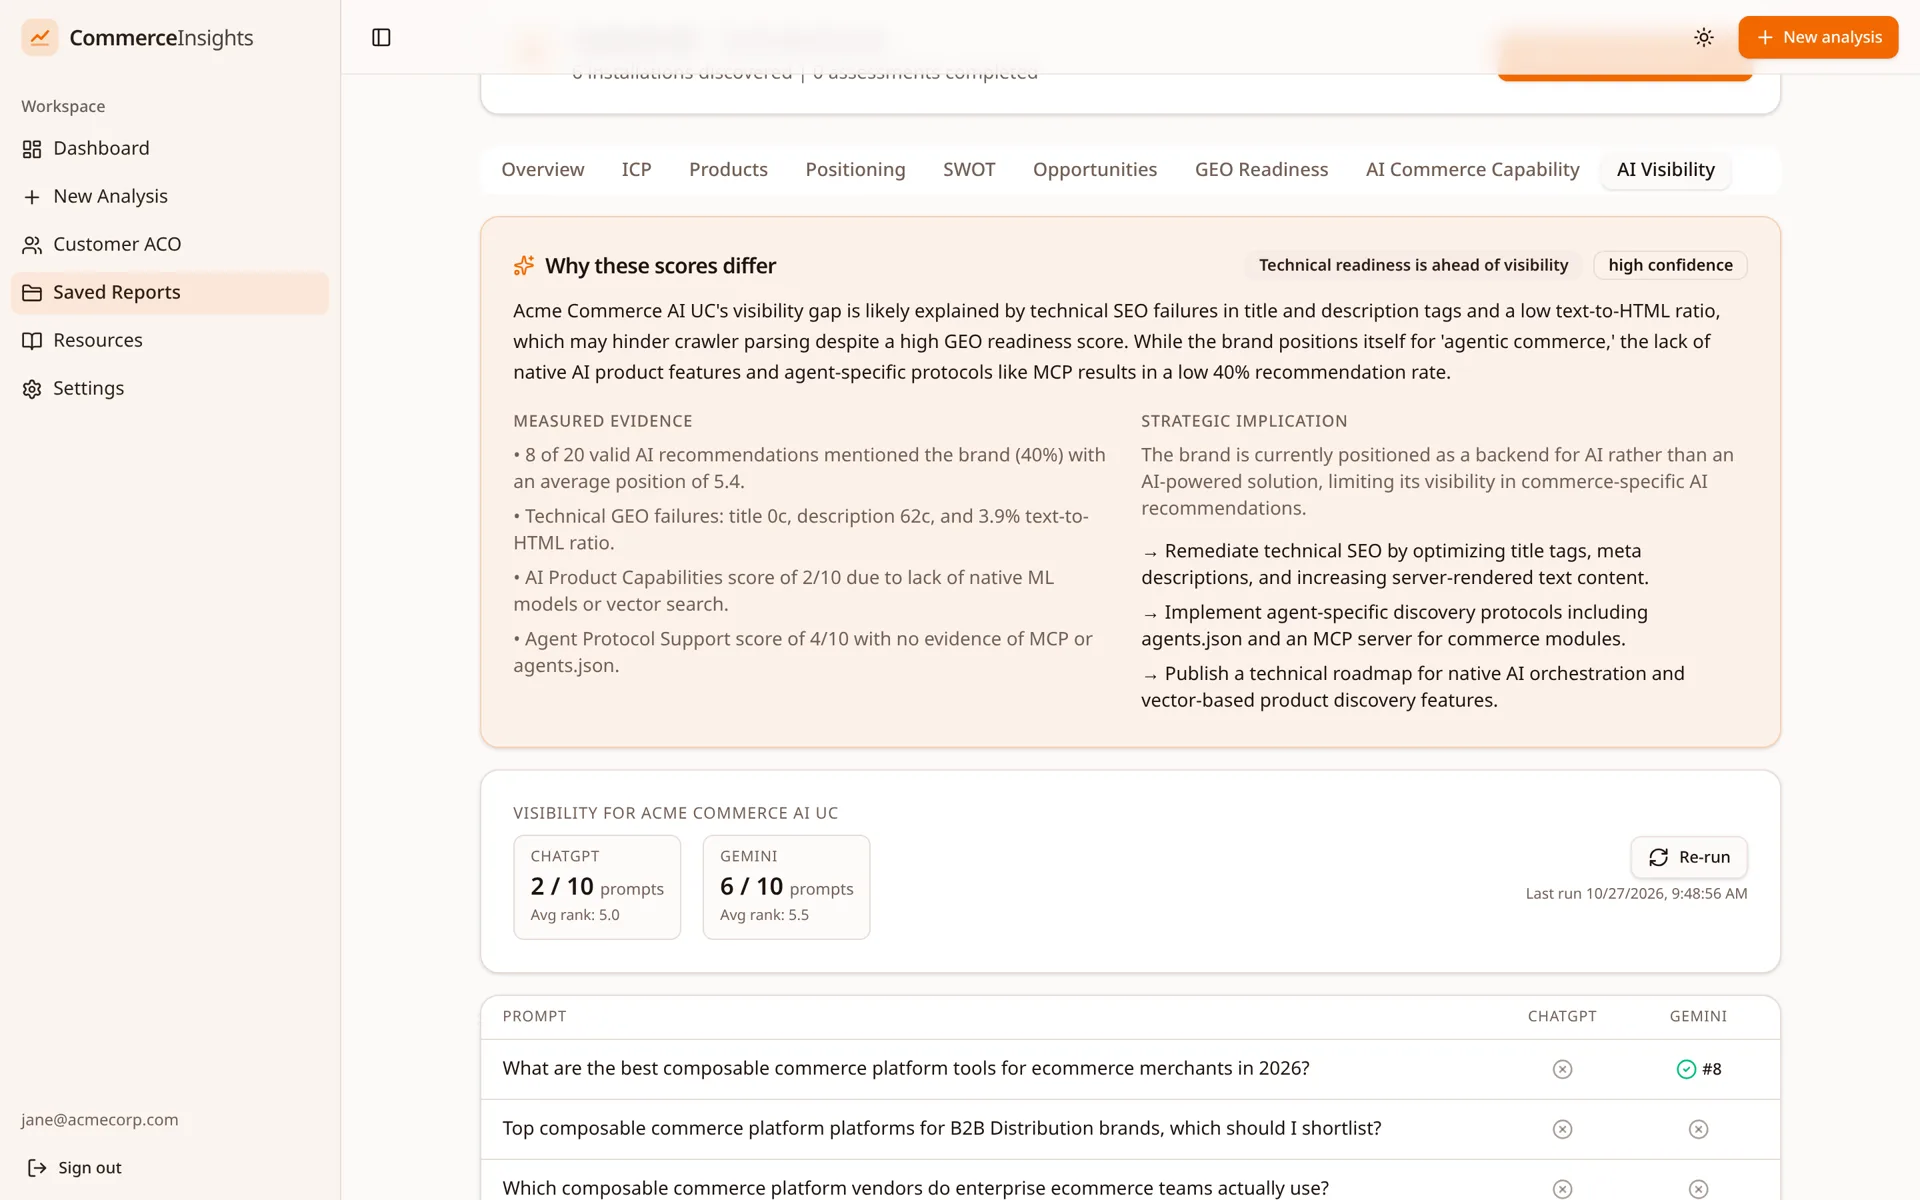Screen dimensions: 1920x1200
Task: Click Gemini check icon for best composable tools prompt
Action: (x=1686, y=1069)
